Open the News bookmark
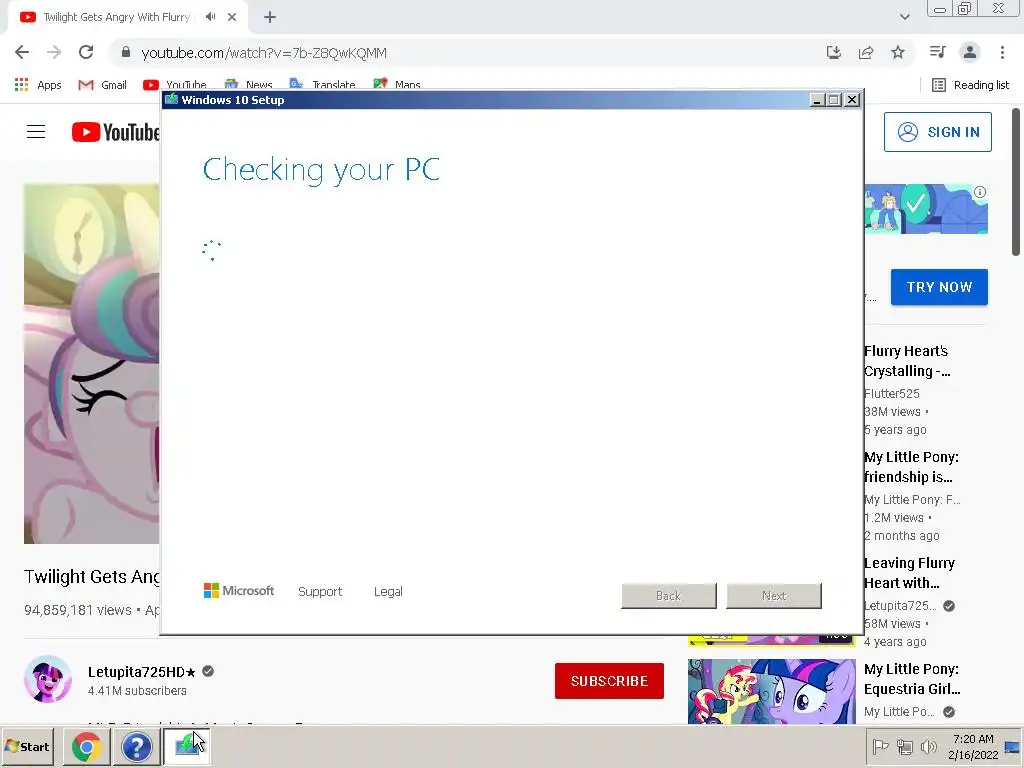Image resolution: width=1024 pixels, height=768 pixels. 248,85
